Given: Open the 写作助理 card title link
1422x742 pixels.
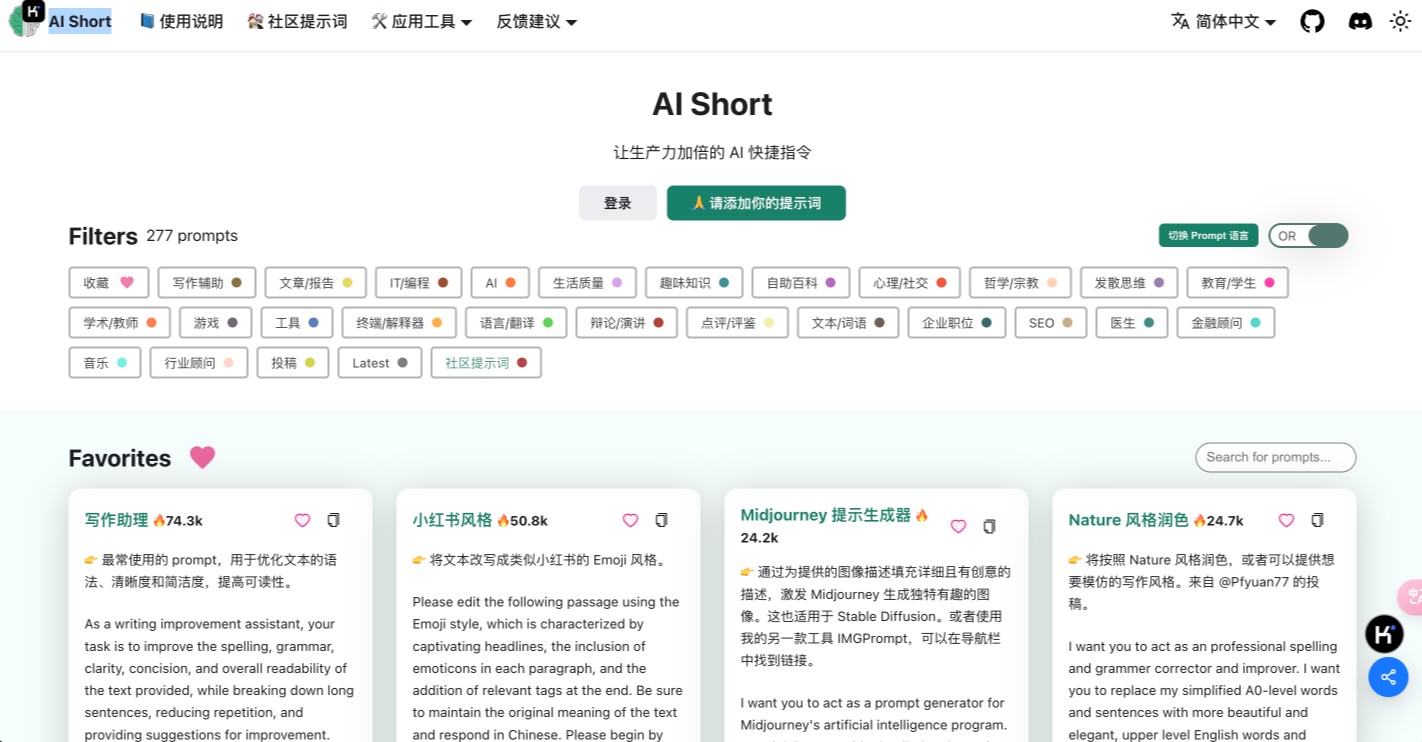Looking at the screenshot, I should coord(116,520).
